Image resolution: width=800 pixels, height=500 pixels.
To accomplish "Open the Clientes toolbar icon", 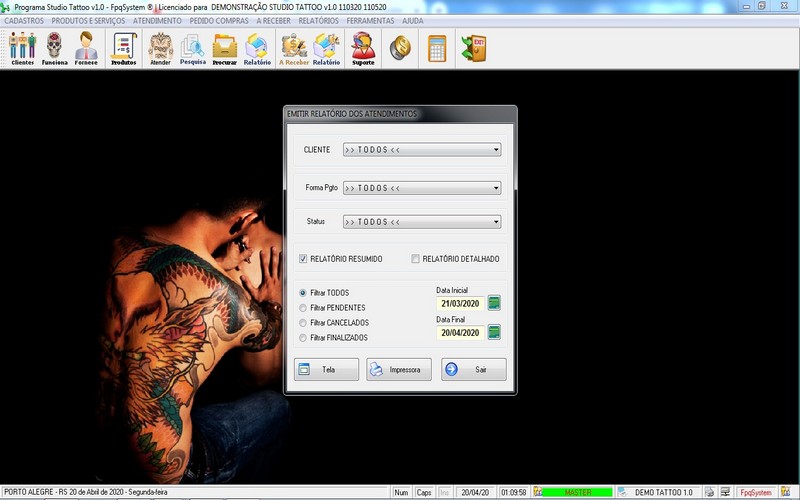I will (22, 48).
